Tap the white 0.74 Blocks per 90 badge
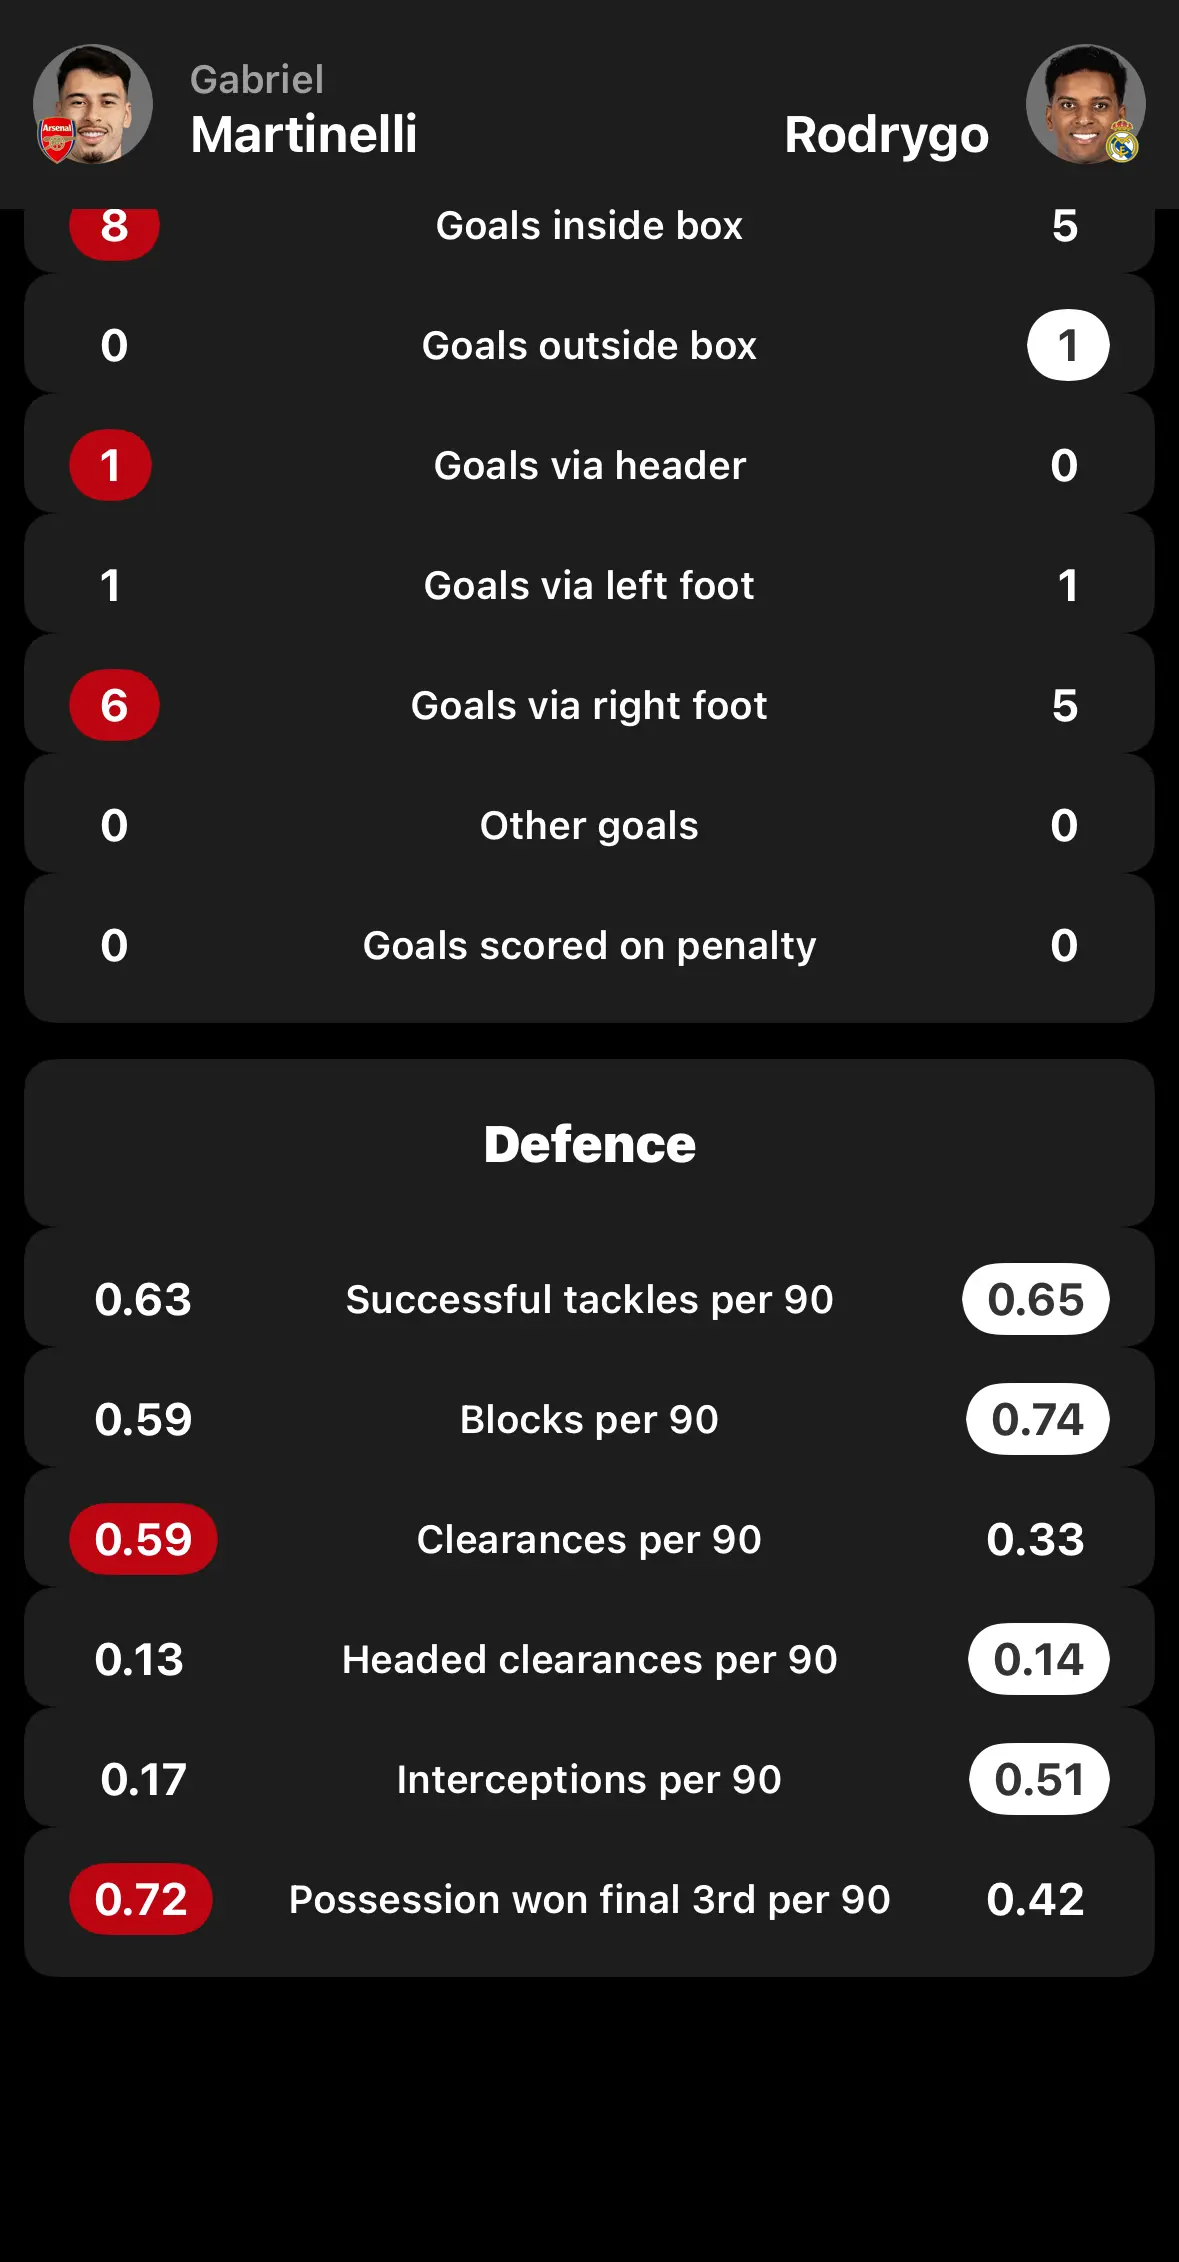The image size is (1179, 2262). (1038, 1420)
